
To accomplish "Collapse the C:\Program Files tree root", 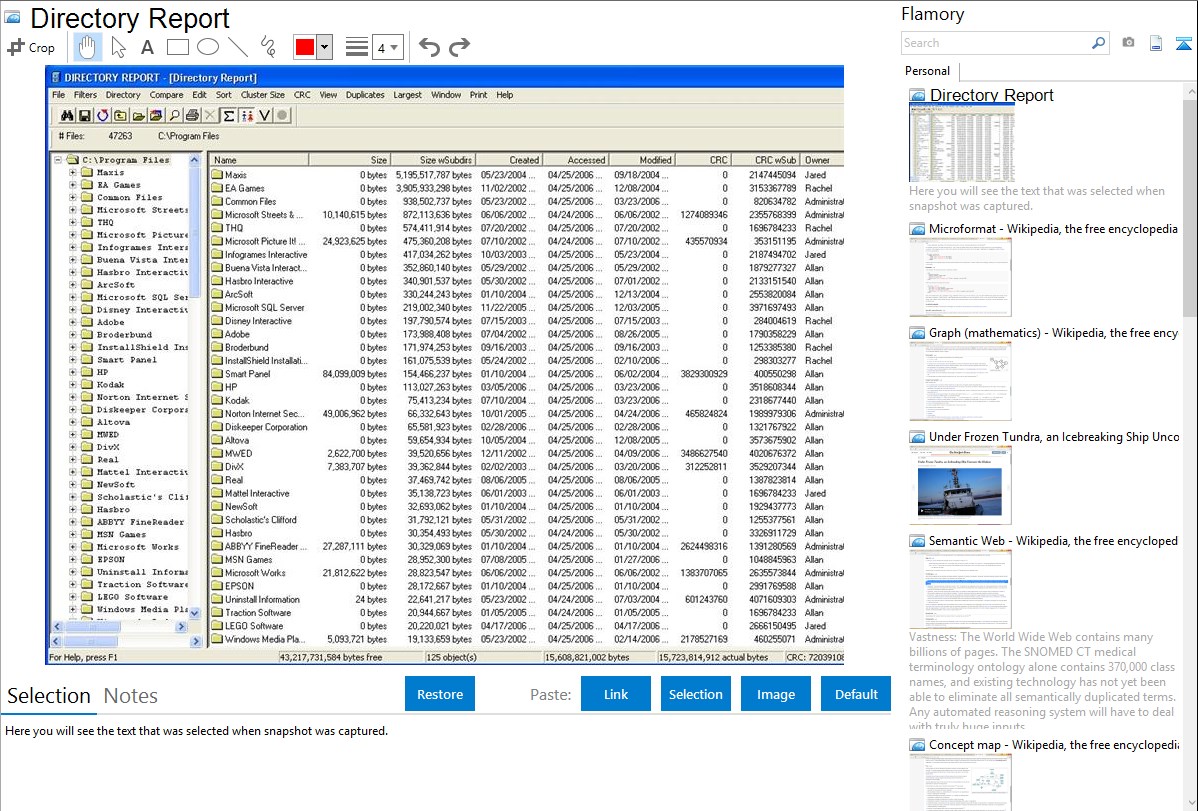I will tap(57, 160).
